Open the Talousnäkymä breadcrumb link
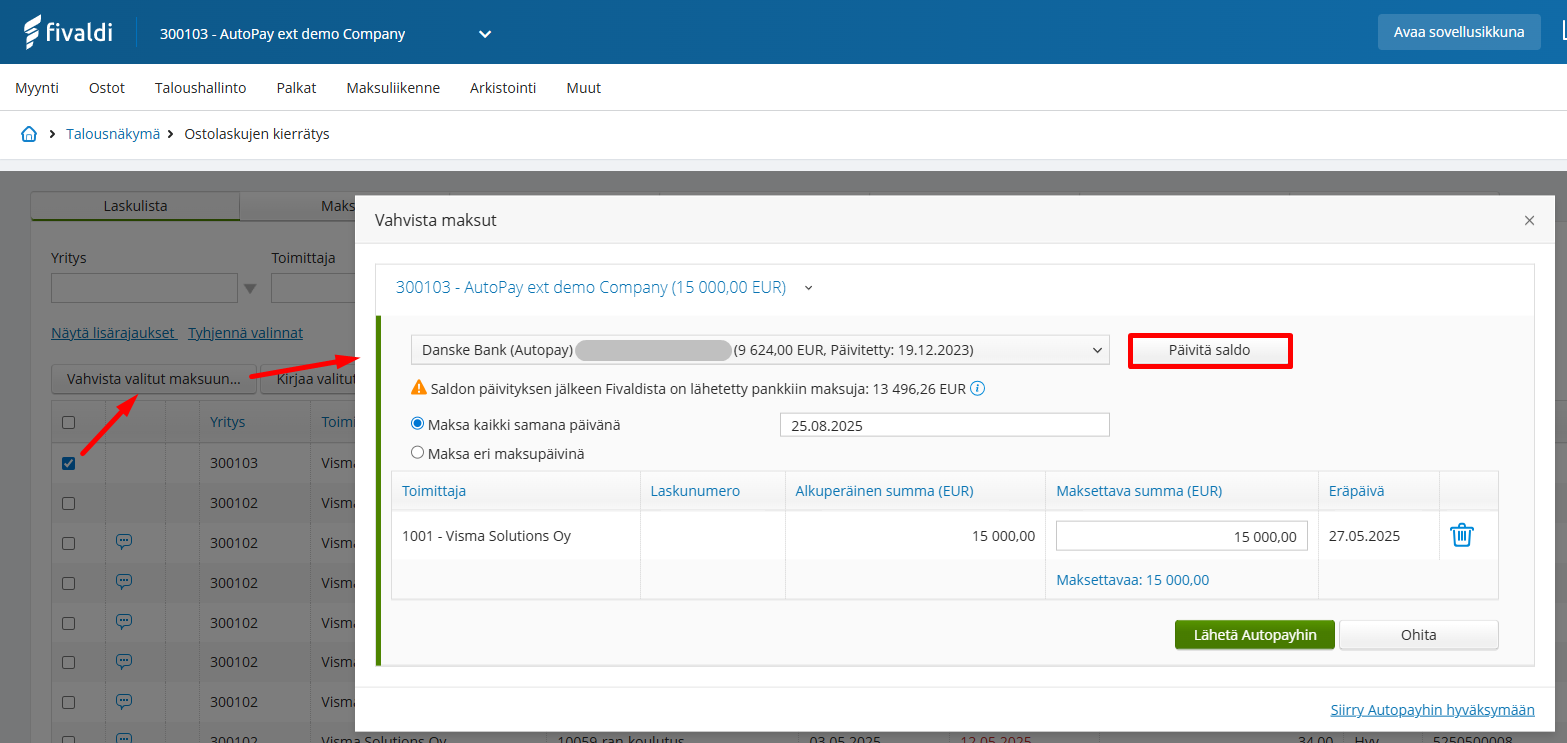This screenshot has height=743, width=1567. (113, 134)
